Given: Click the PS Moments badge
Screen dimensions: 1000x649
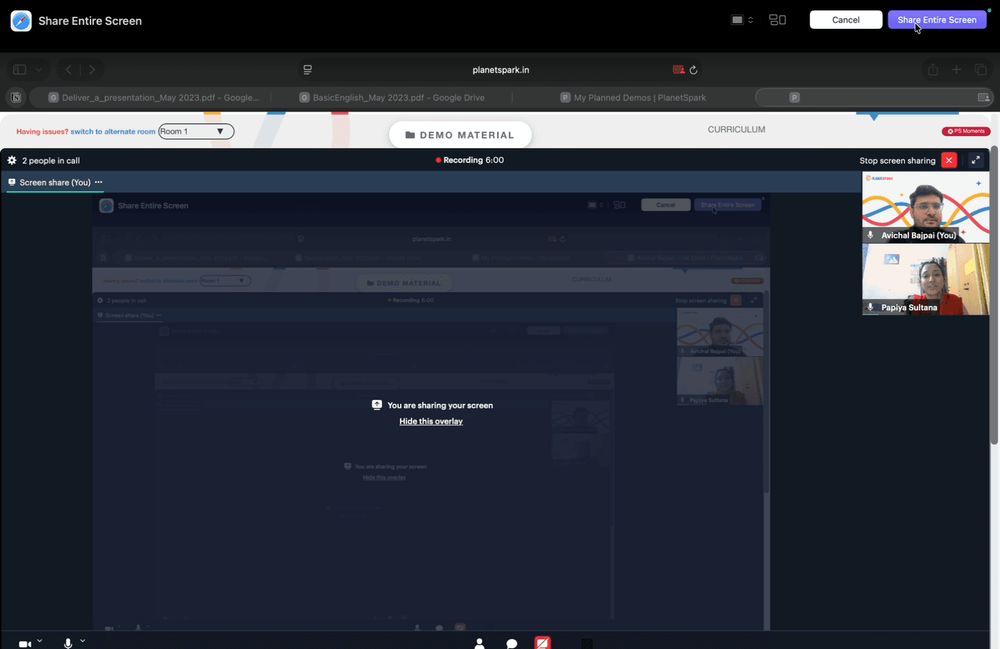Looking at the screenshot, I should tap(966, 131).
